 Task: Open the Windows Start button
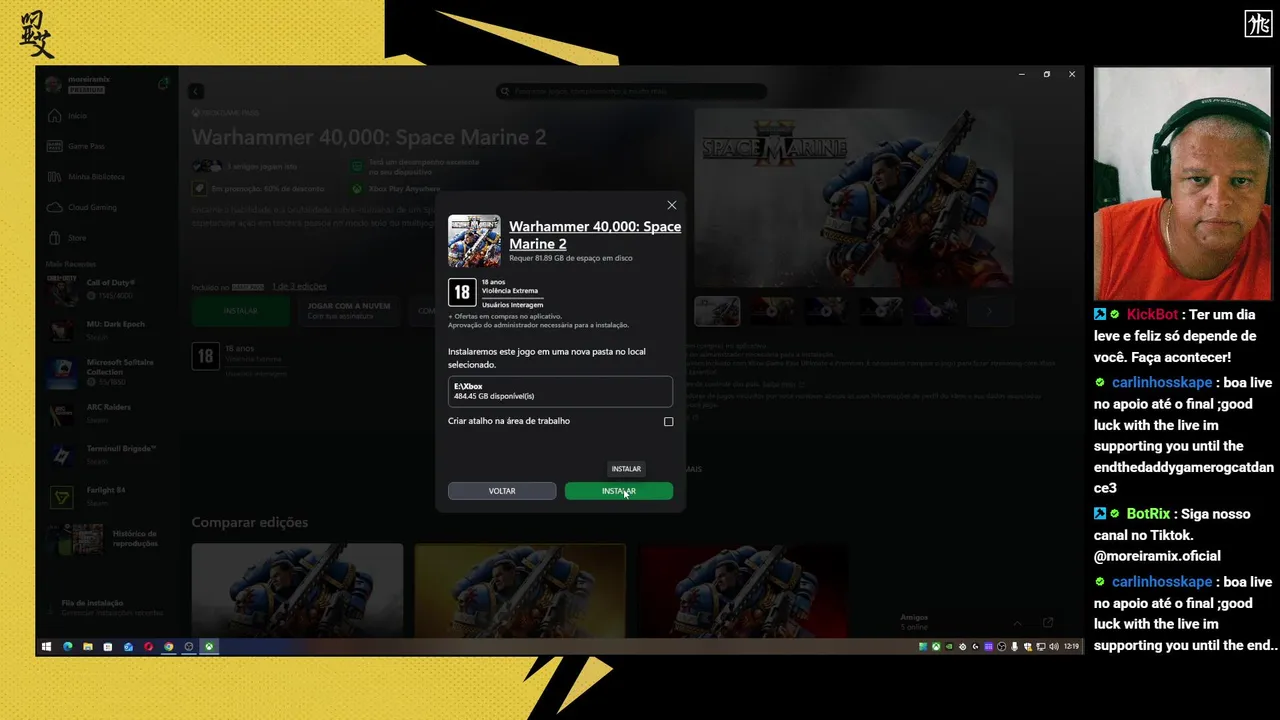pyautogui.click(x=46, y=647)
